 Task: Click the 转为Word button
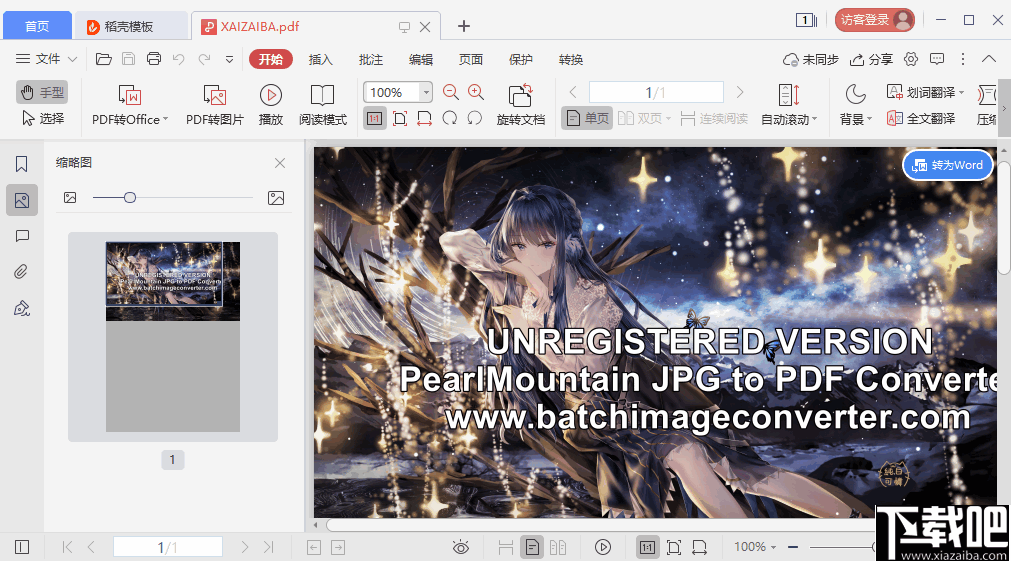point(947,165)
